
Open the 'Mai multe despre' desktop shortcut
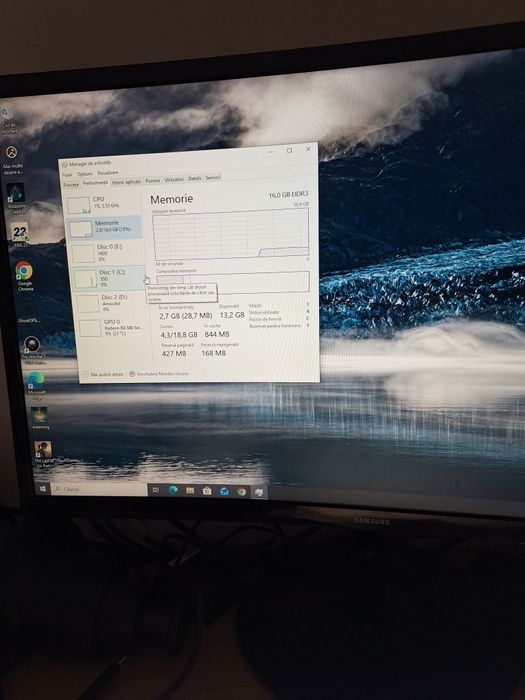pos(12,160)
